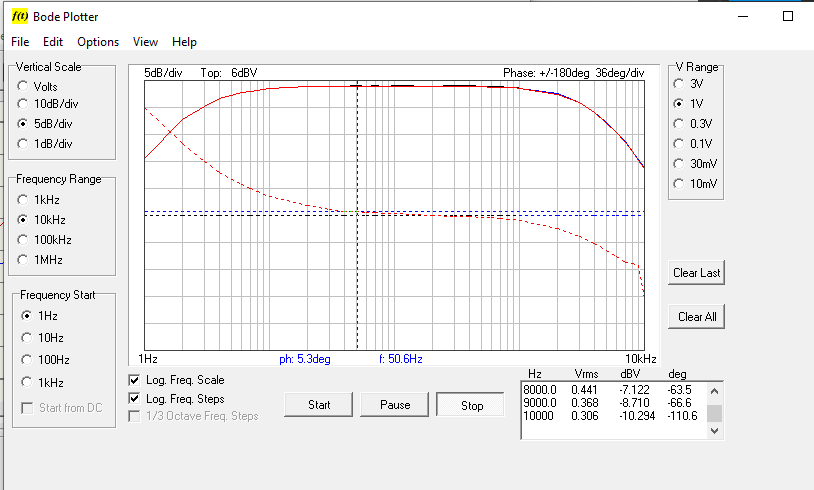Select 1dB/div vertical scale
This screenshot has height=490, width=814.
point(22,143)
